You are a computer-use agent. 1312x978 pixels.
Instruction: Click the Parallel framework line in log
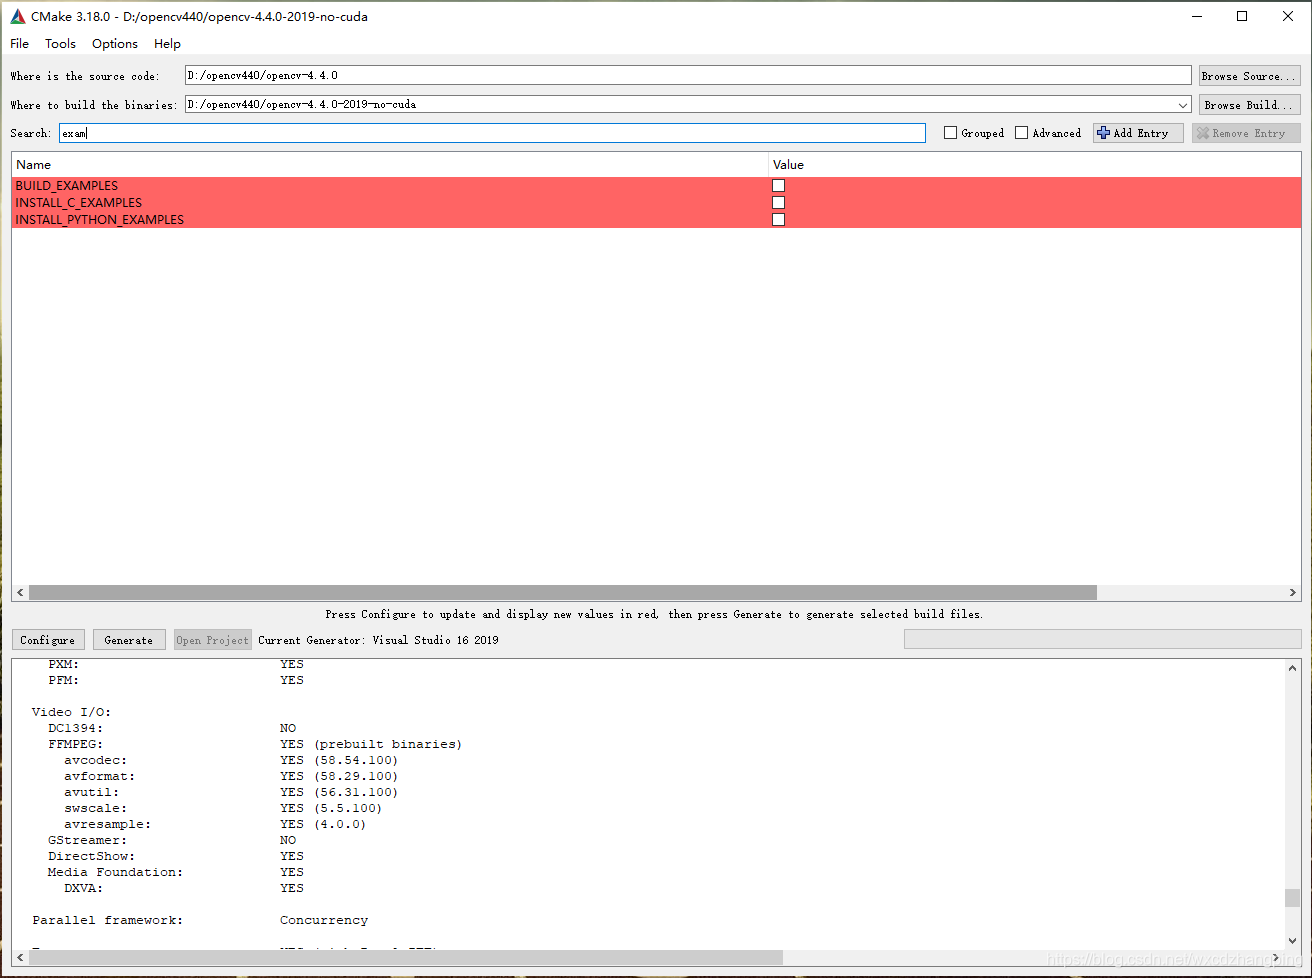click(x=200, y=920)
